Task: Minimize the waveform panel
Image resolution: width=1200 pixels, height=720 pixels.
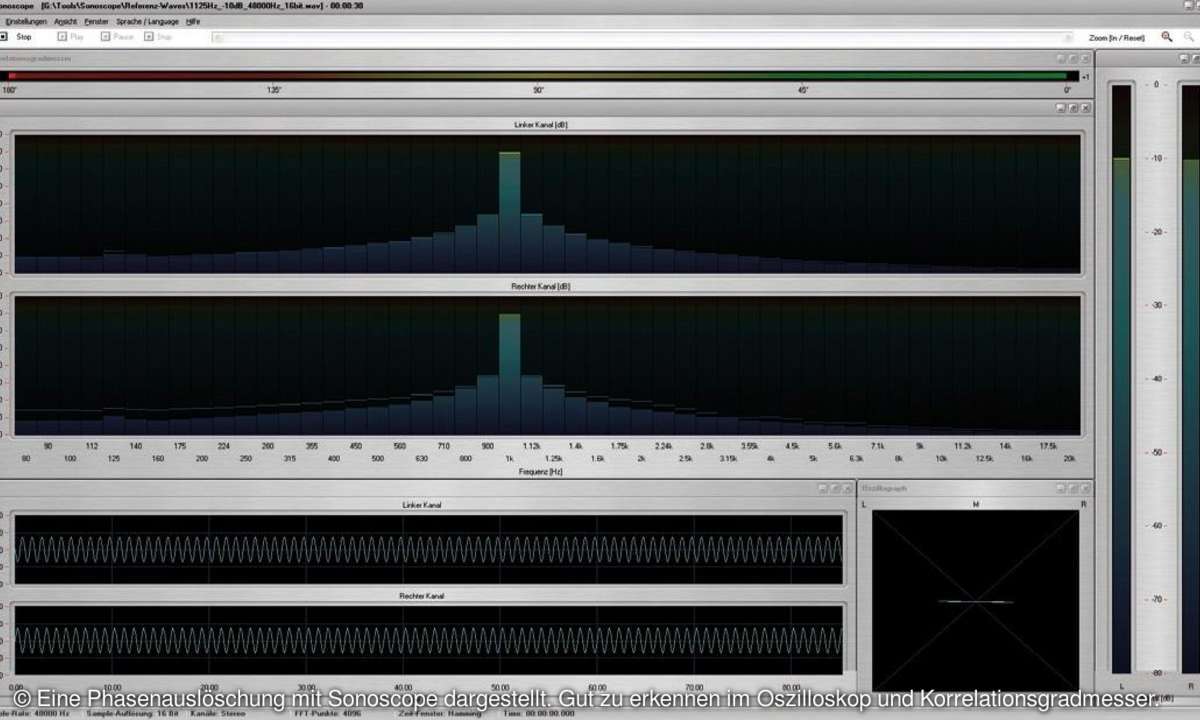Action: tap(823, 488)
